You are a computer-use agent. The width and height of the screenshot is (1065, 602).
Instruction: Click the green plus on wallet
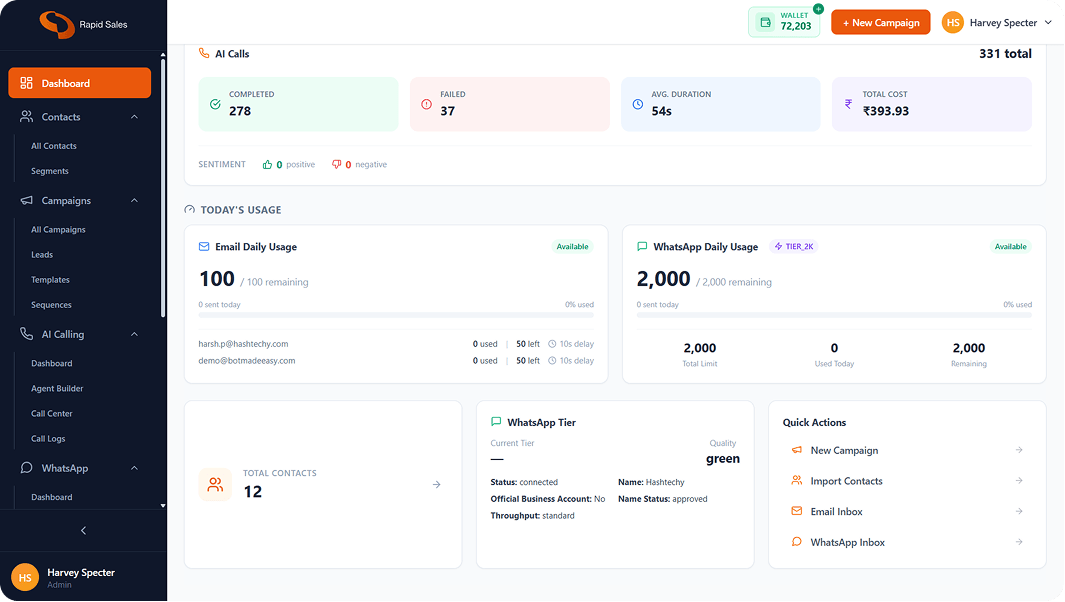click(x=818, y=9)
